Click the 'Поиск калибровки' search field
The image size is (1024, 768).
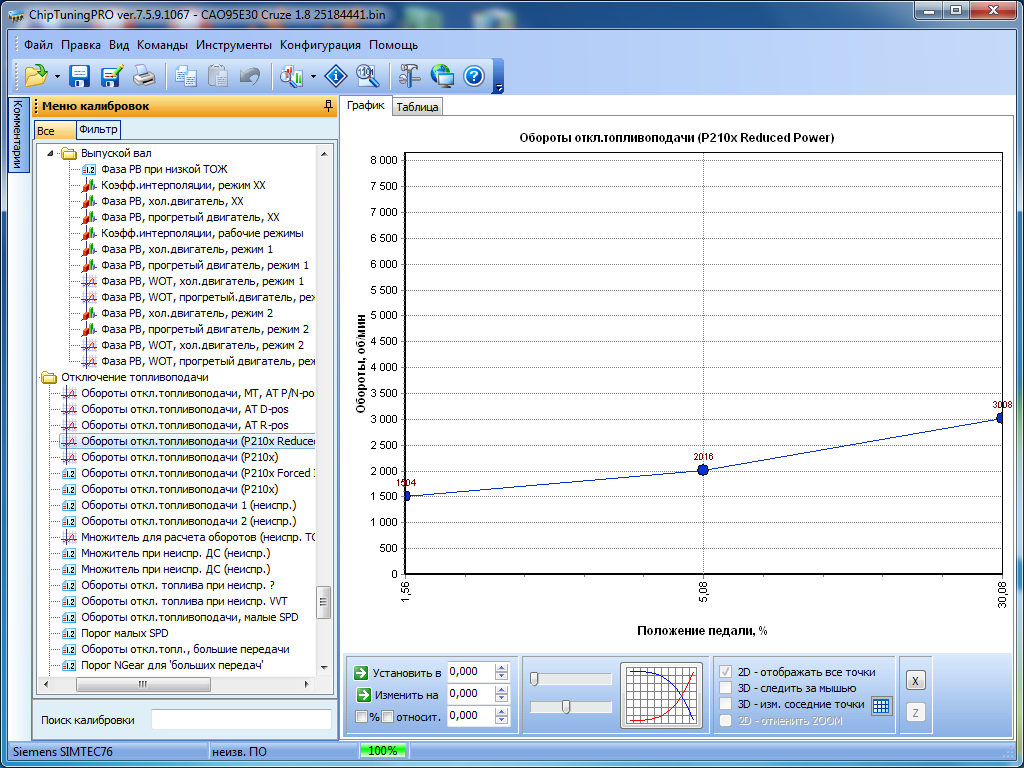click(x=240, y=720)
